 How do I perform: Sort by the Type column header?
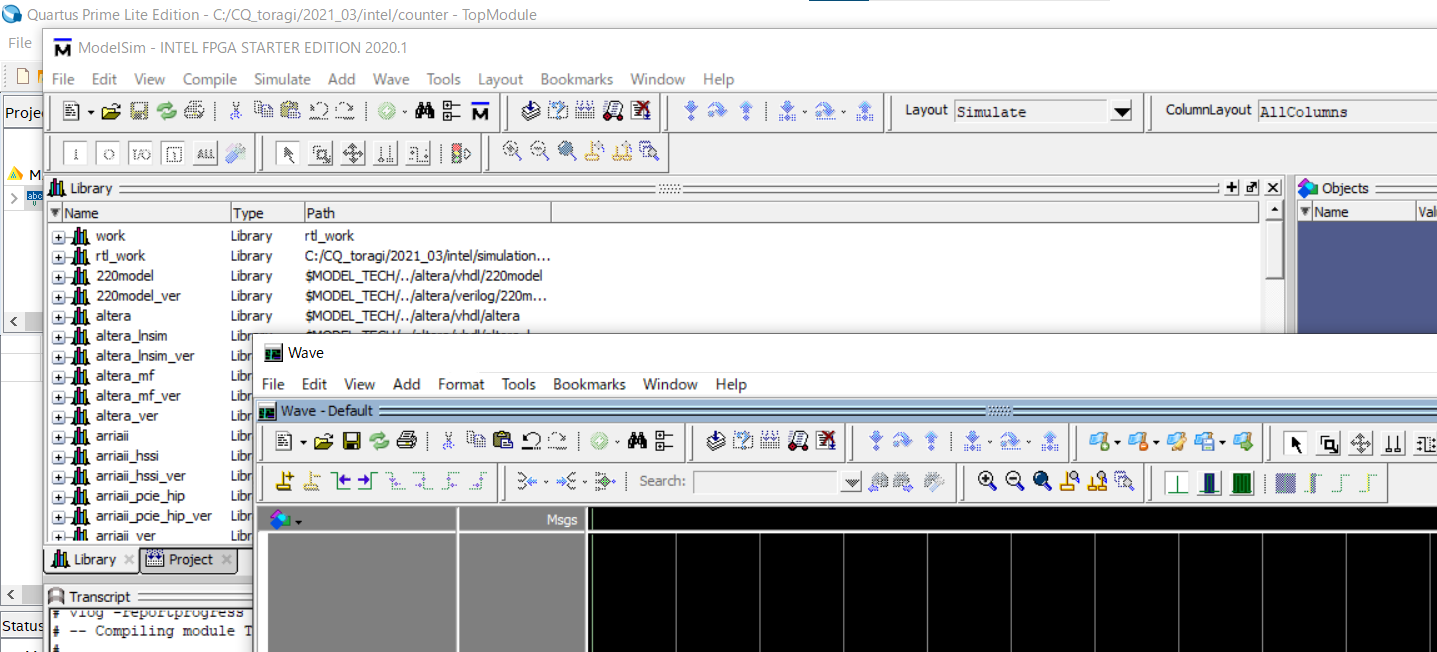pyautogui.click(x=267, y=213)
